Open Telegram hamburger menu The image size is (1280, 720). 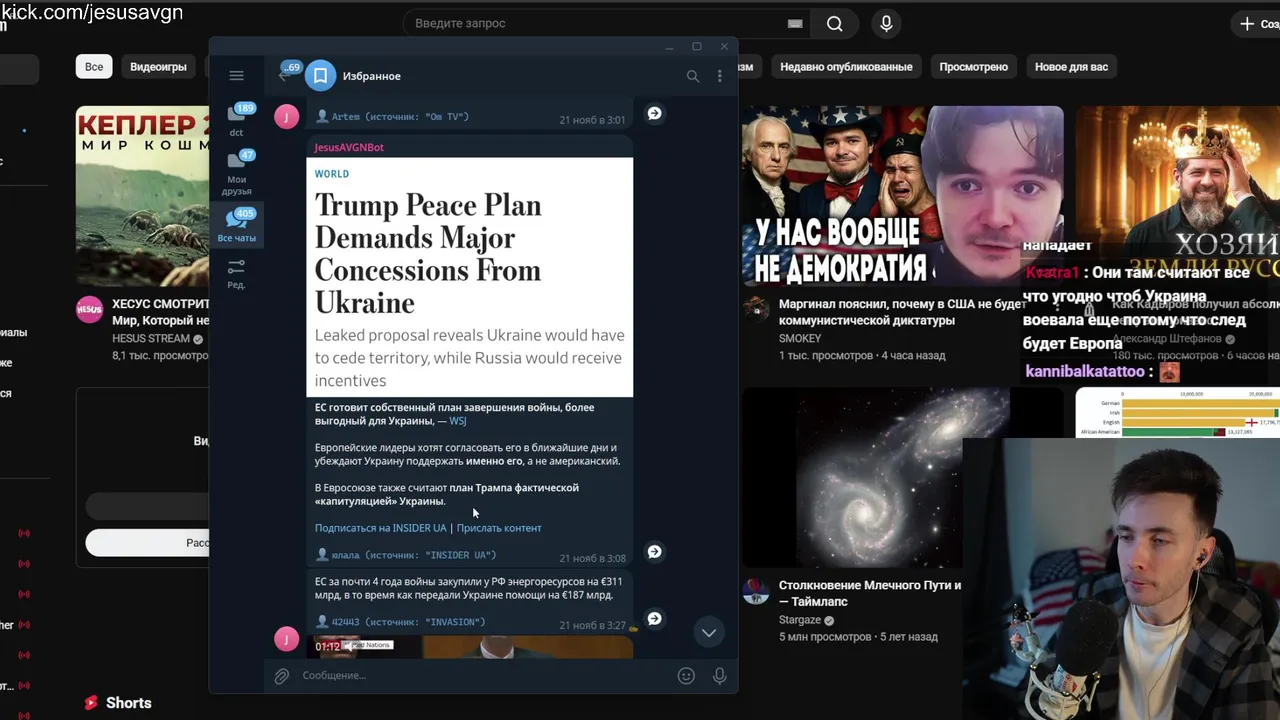236,76
